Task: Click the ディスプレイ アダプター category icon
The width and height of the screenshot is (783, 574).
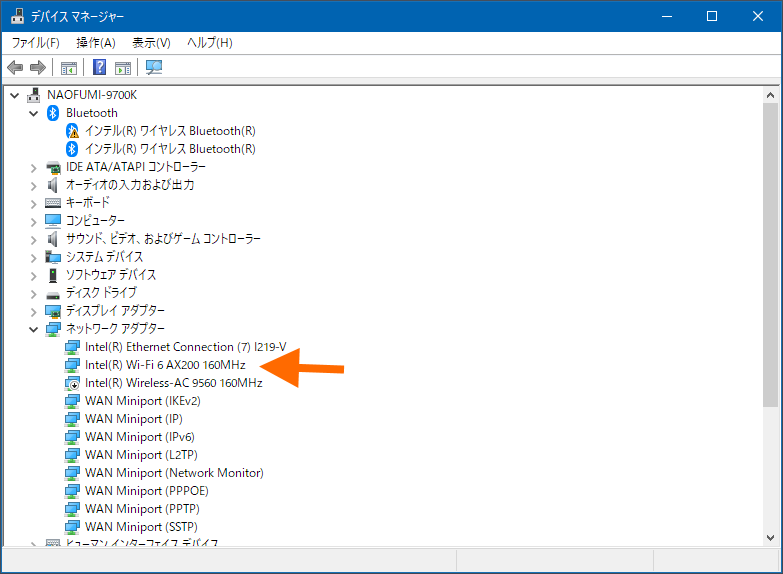Action: click(53, 311)
